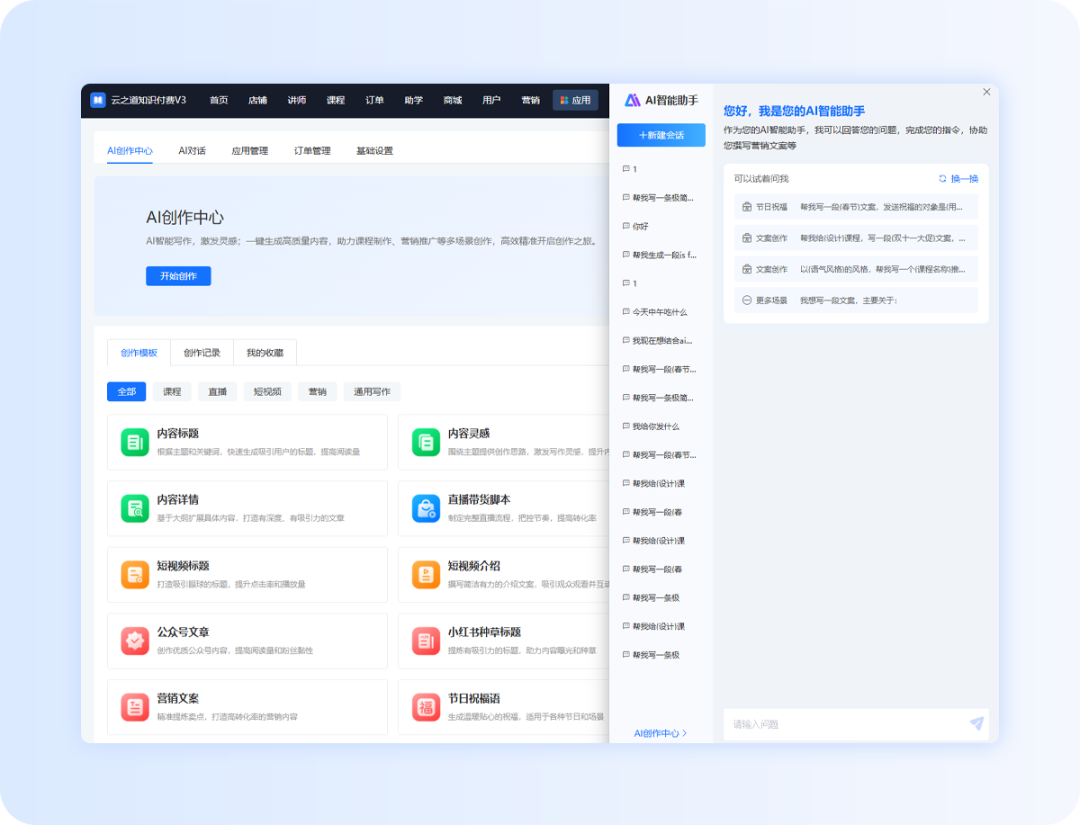Open 助学 in the top navigation

(x=413, y=100)
